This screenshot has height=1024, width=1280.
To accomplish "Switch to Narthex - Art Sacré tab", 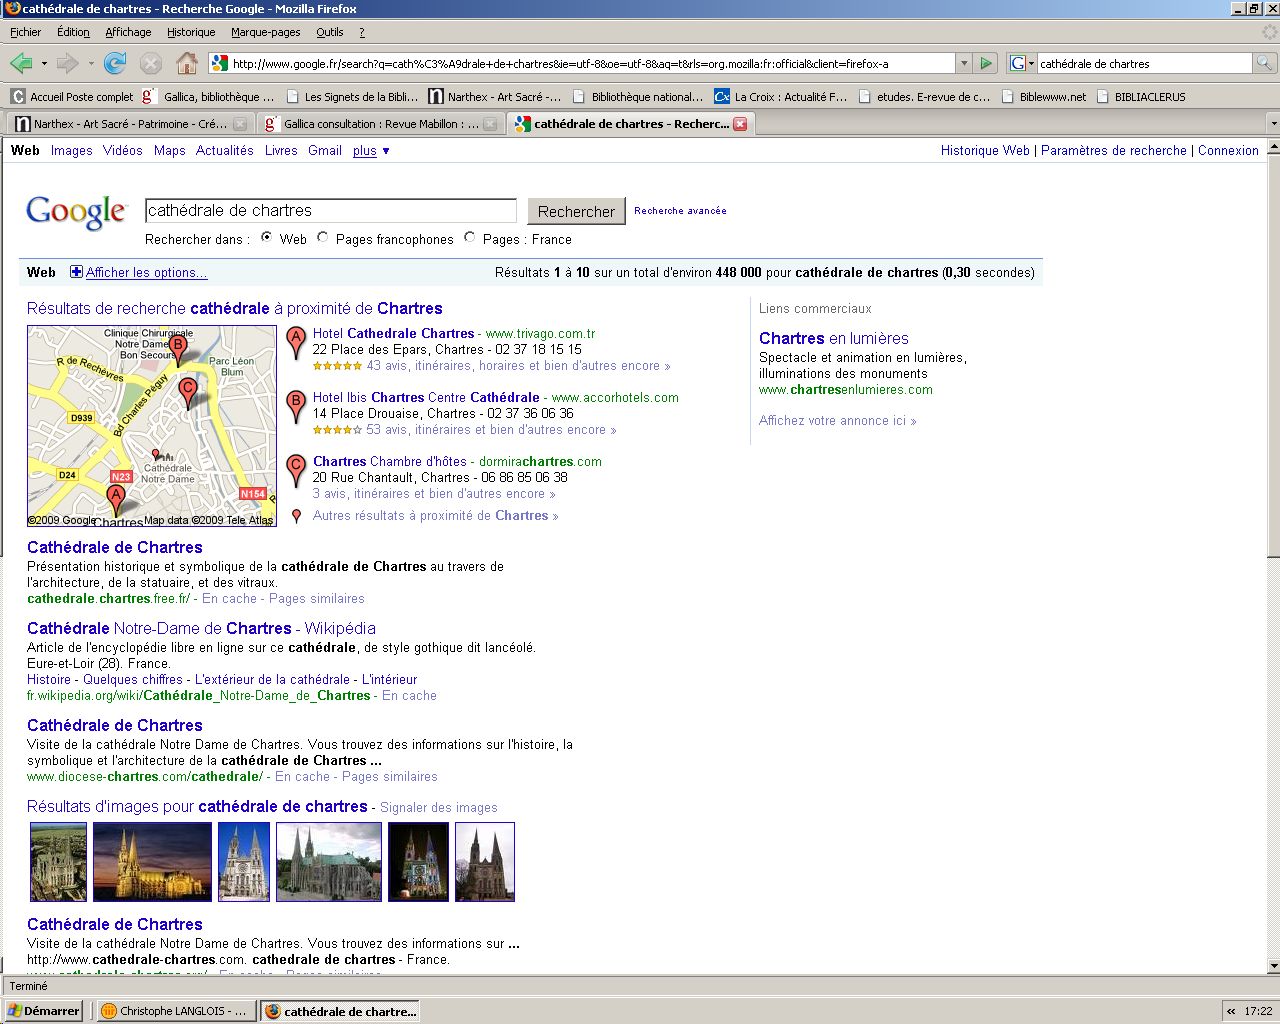I will [130, 124].
